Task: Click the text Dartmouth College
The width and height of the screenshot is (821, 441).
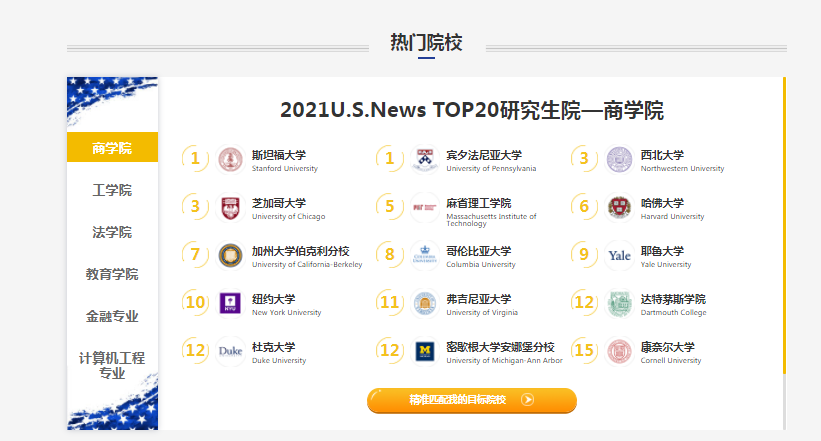Action: pos(673,313)
